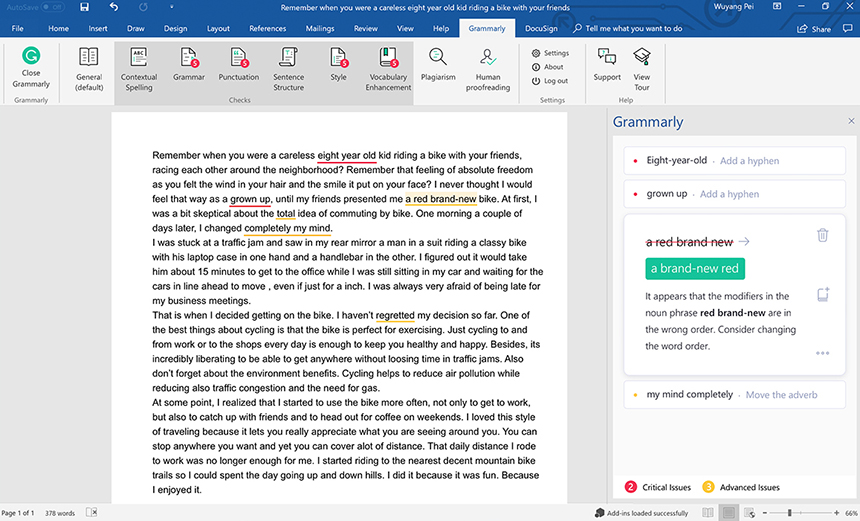This screenshot has width=860, height=521.
Task: Click the underlined 'completely my mind' text
Action: tap(287, 228)
